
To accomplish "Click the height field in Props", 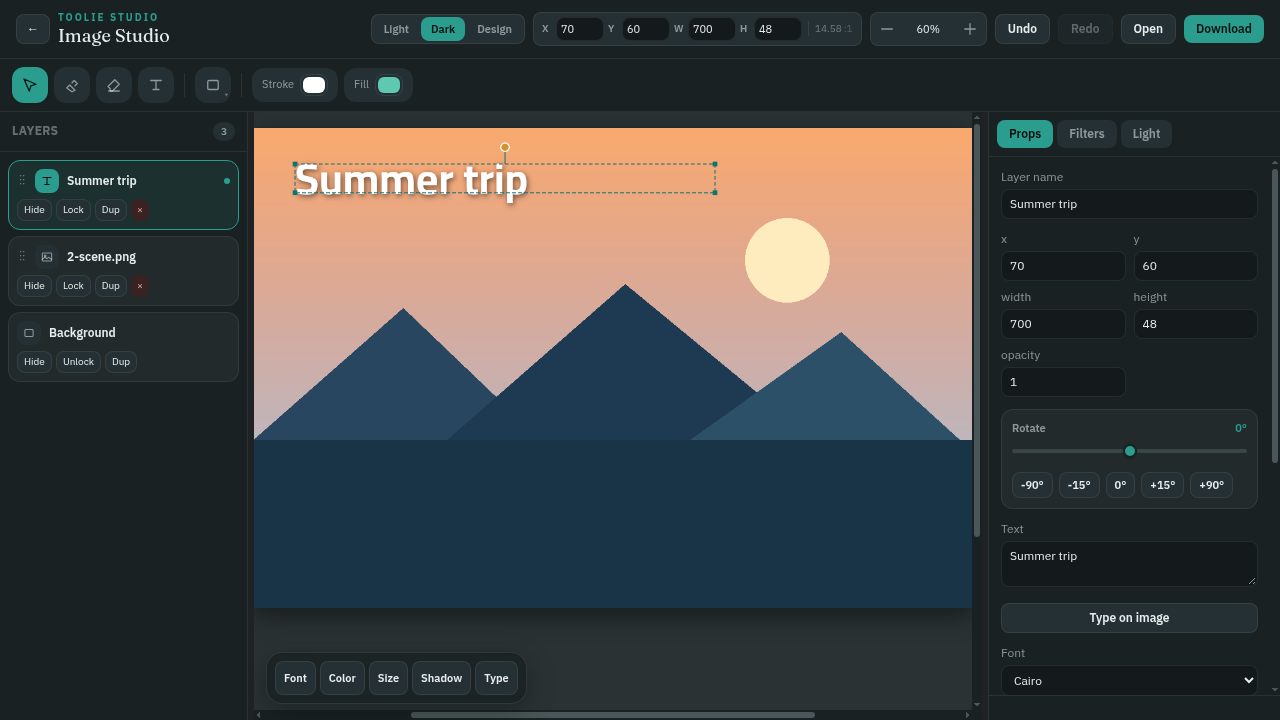I will point(1195,324).
